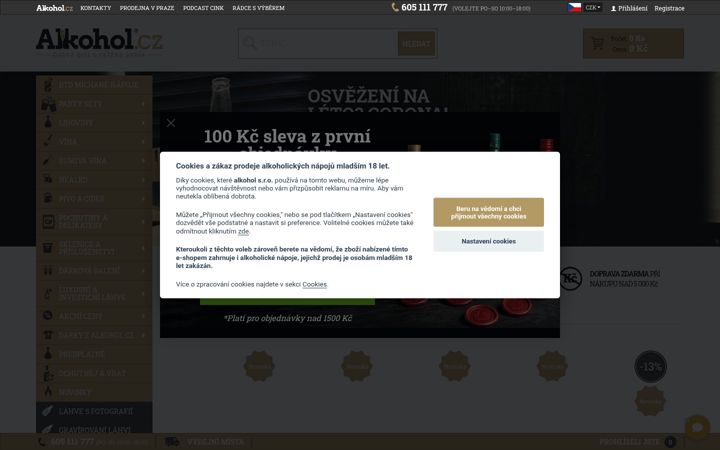
Task: Click the header phone icon
Action: point(395,7)
